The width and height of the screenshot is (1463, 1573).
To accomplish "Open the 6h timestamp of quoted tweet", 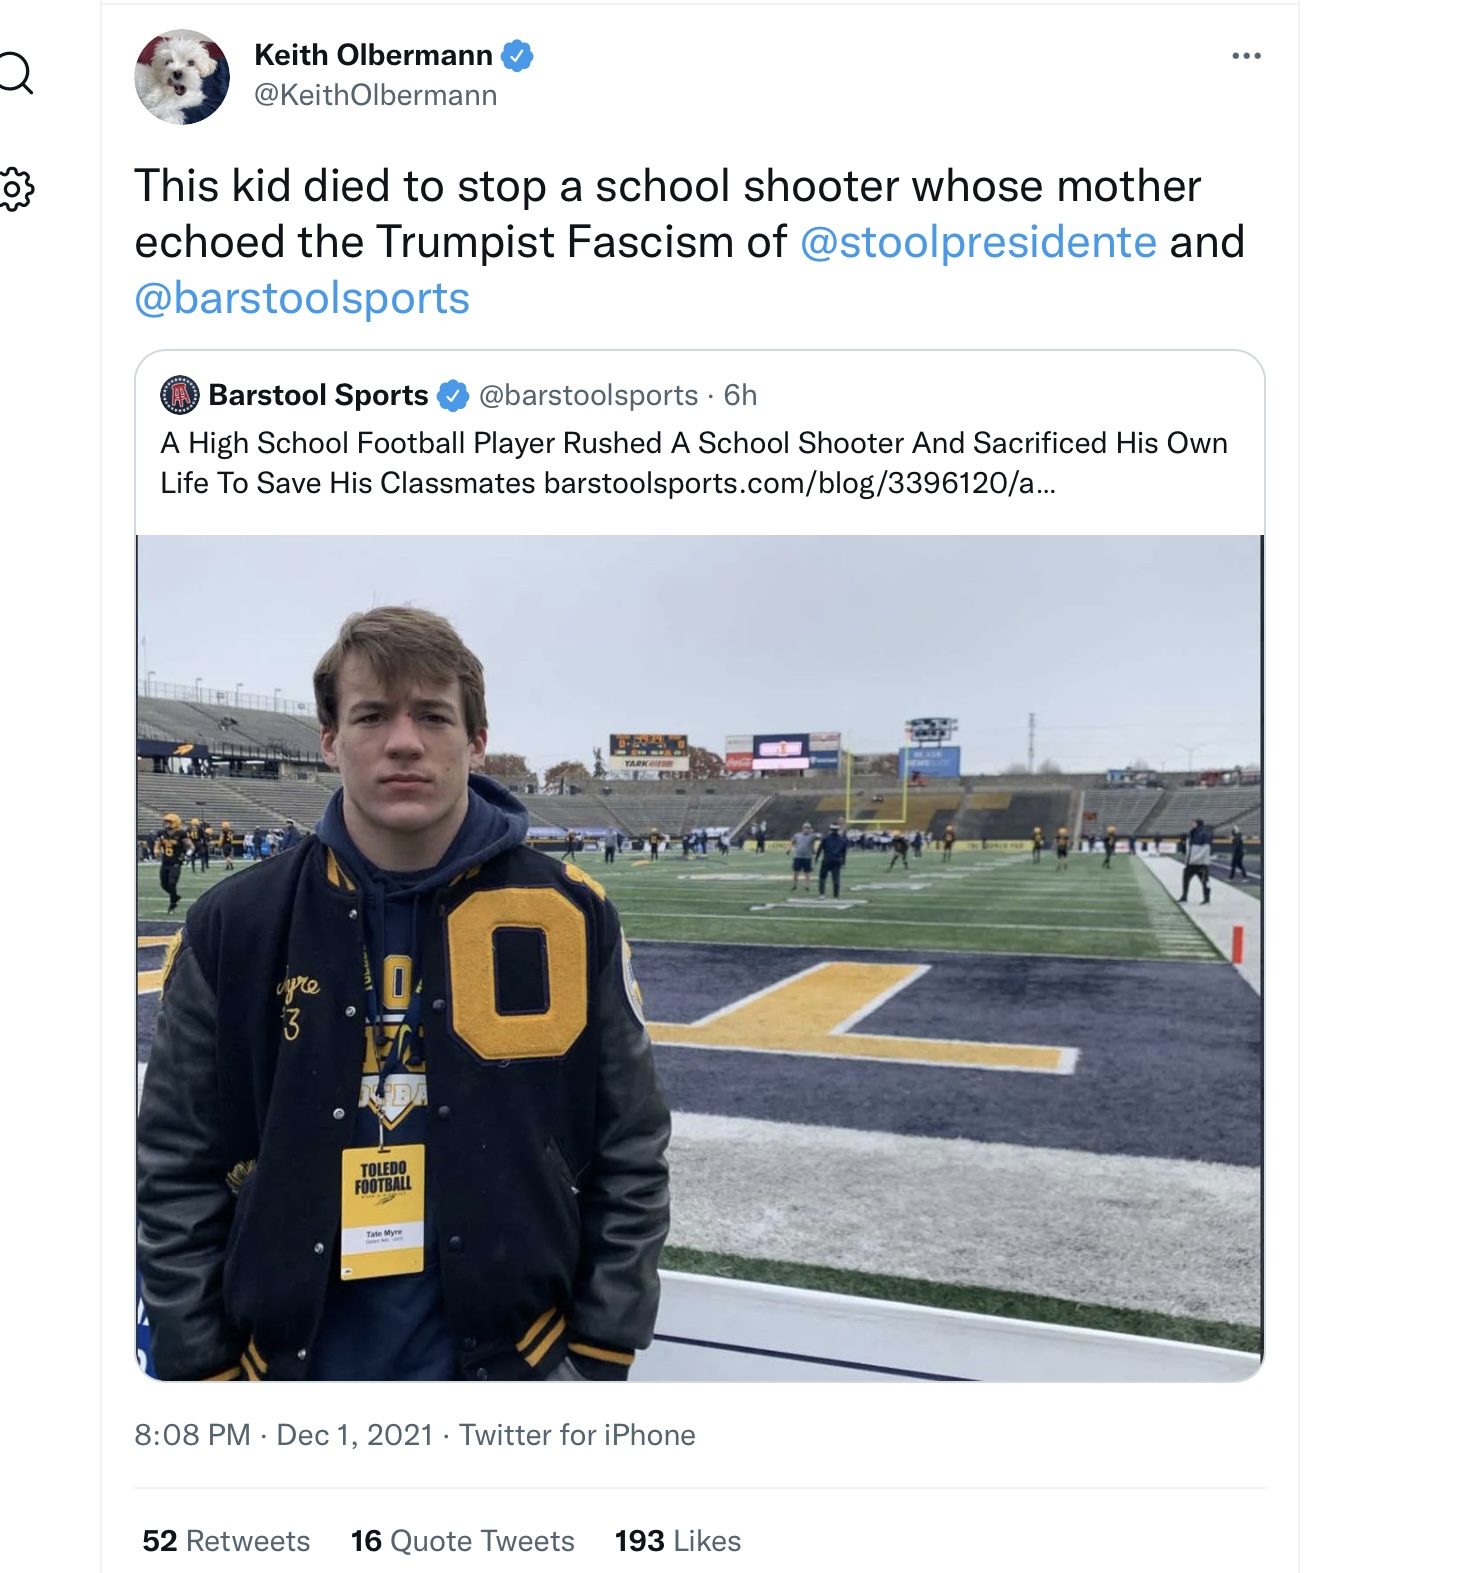I will 740,395.
